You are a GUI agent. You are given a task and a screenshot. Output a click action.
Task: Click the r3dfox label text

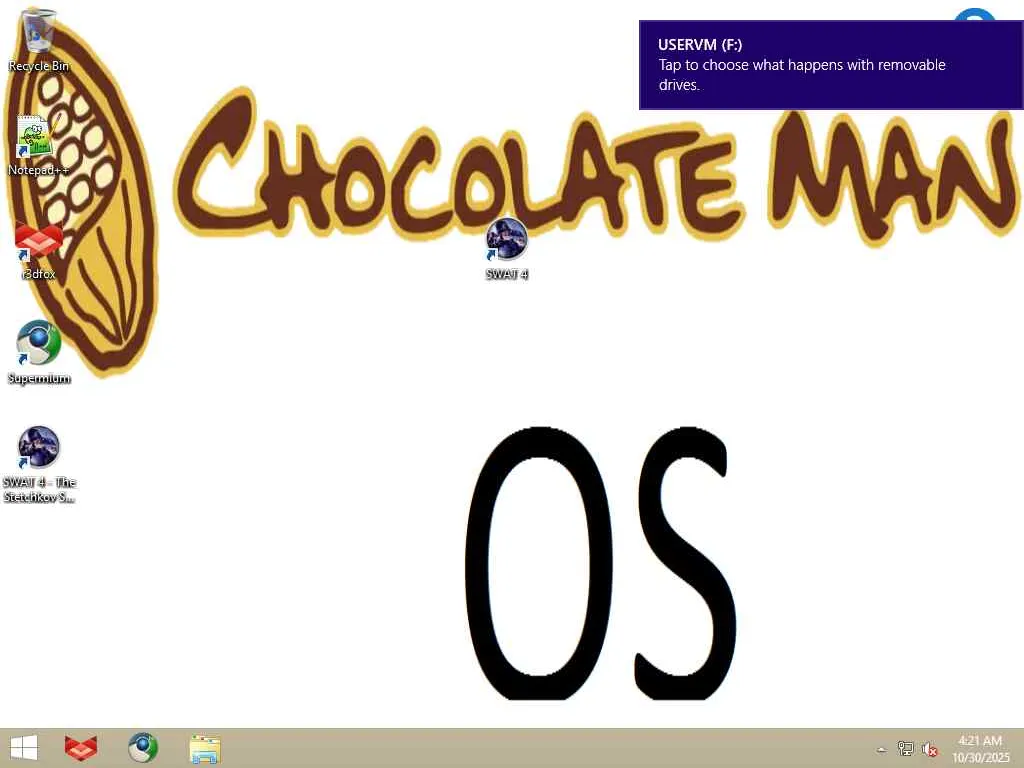click(39, 274)
